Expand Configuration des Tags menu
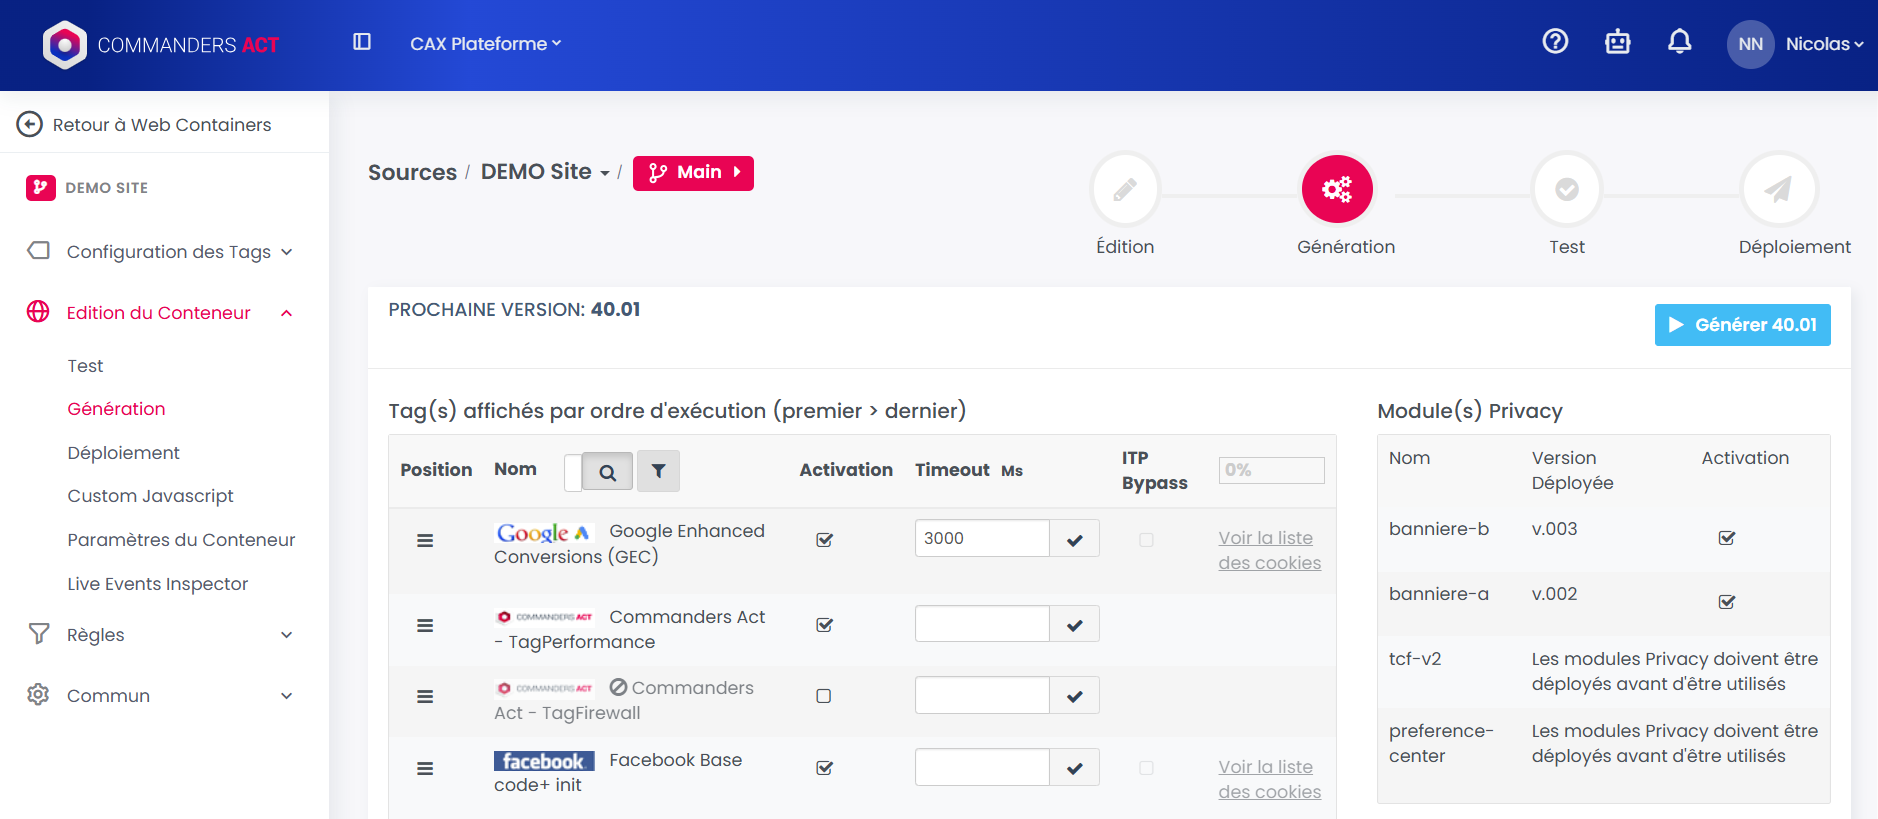 coord(168,252)
